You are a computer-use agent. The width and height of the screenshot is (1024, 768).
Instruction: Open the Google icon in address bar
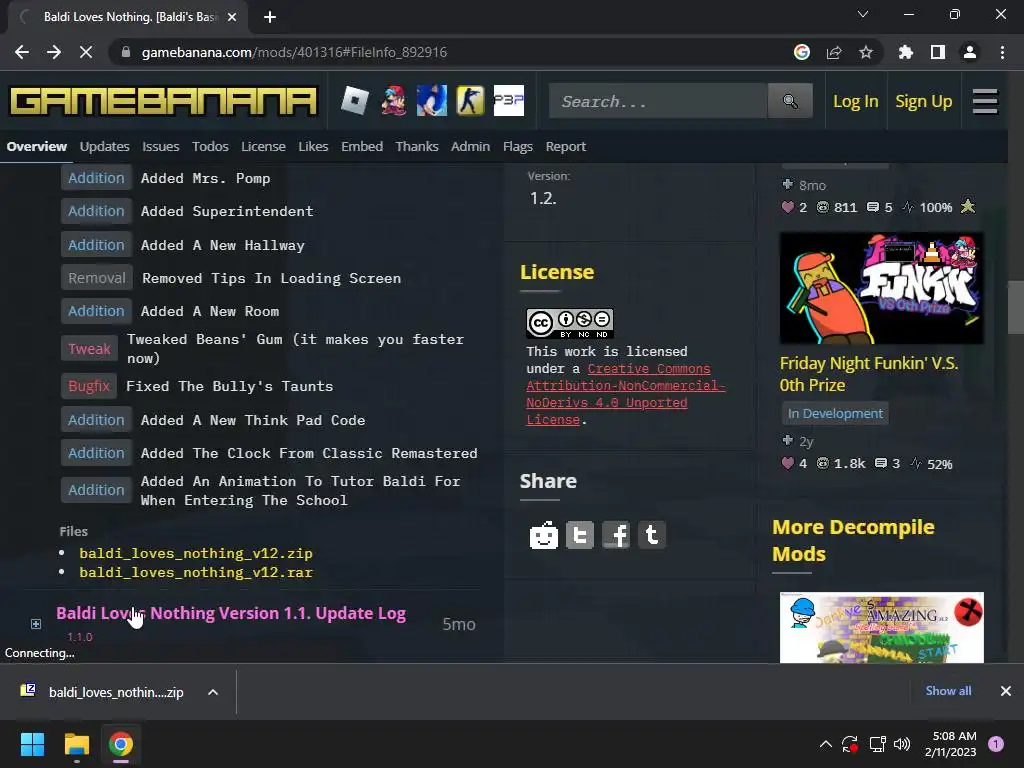click(802, 52)
